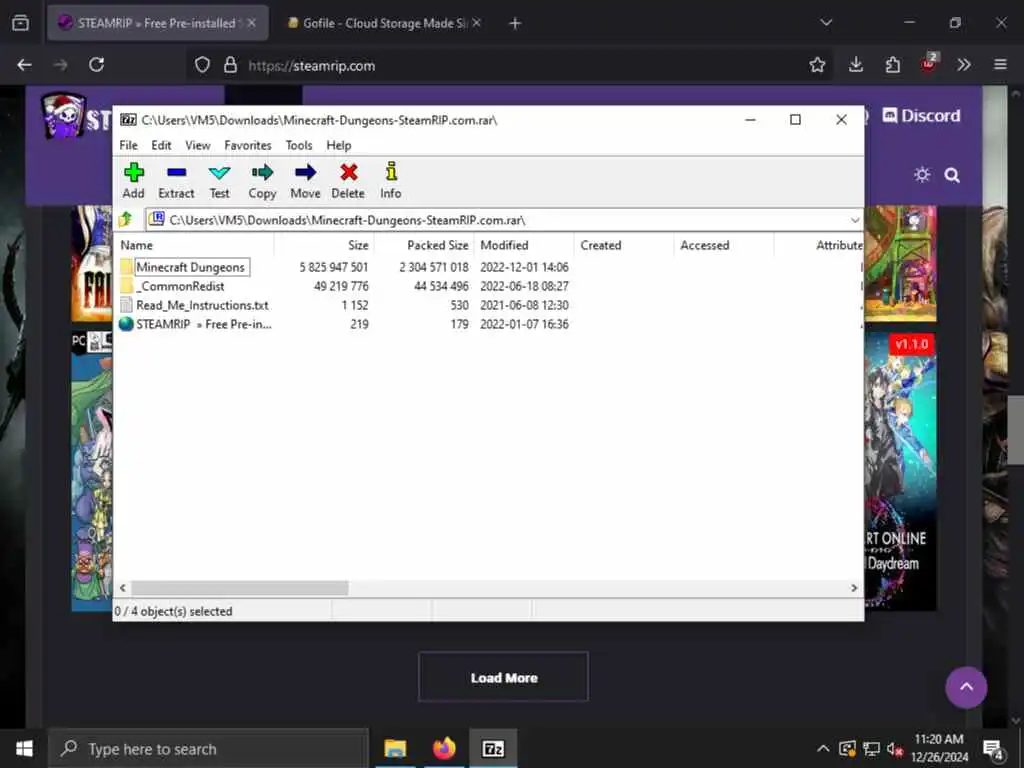Screen dimensions: 1024x768
Task: Click the red extension badge icon
Action: click(x=929, y=63)
